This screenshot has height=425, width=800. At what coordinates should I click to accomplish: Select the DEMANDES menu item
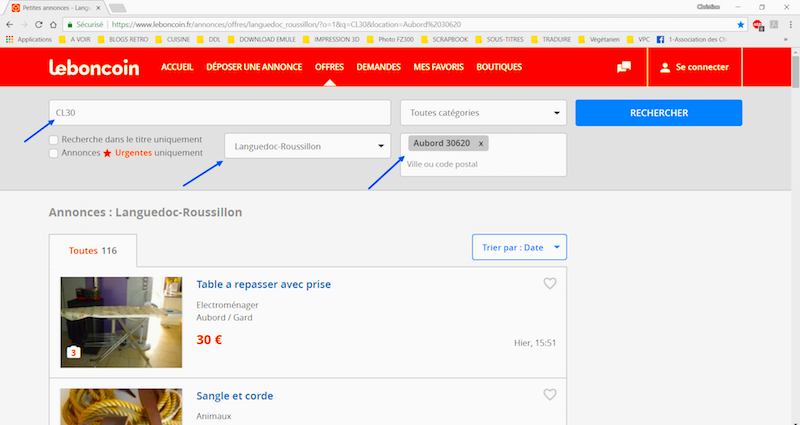[379, 67]
